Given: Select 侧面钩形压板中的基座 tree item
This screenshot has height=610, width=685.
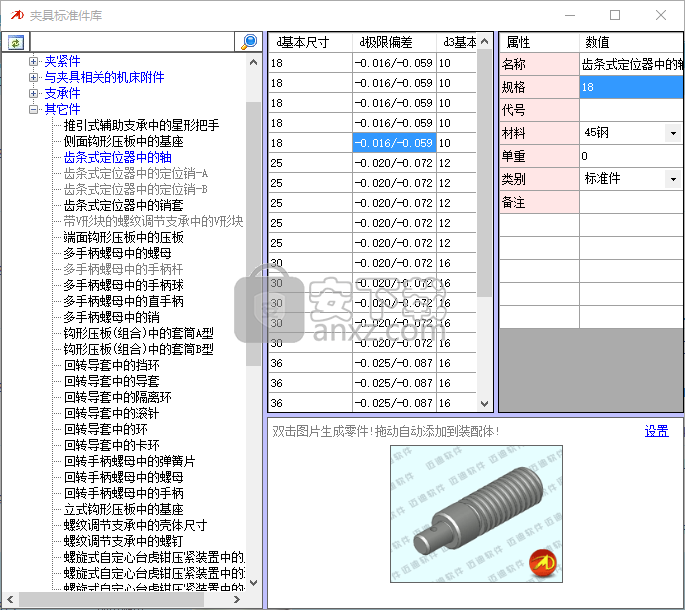Looking at the screenshot, I should 123,141.
